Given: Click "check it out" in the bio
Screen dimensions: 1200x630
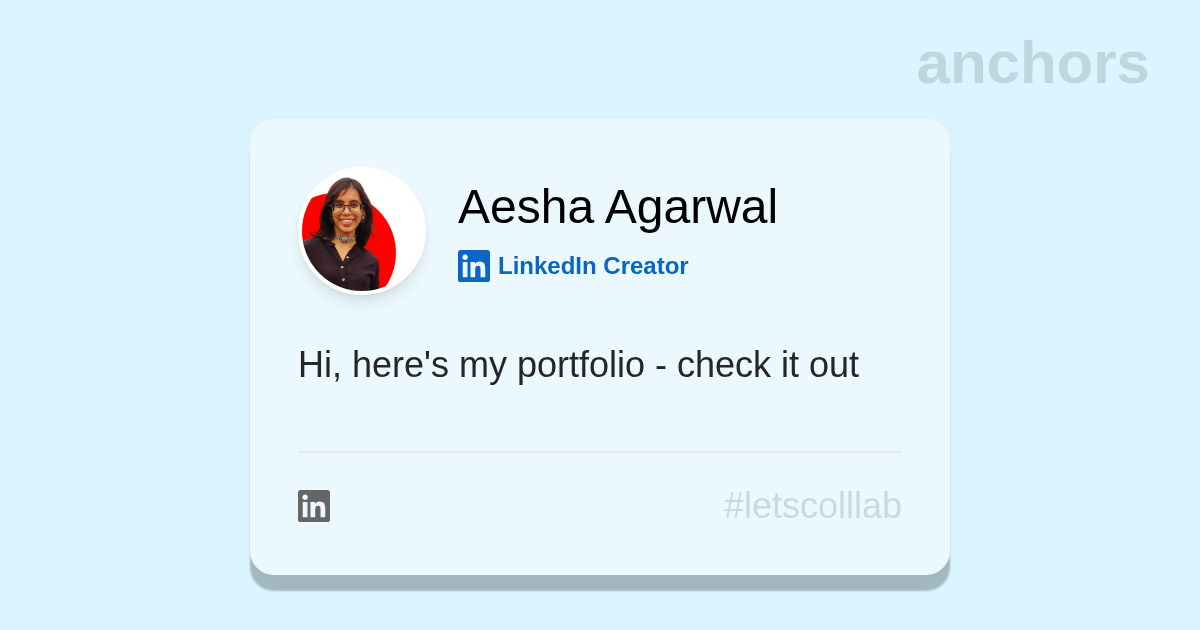Looking at the screenshot, I should 767,365.
